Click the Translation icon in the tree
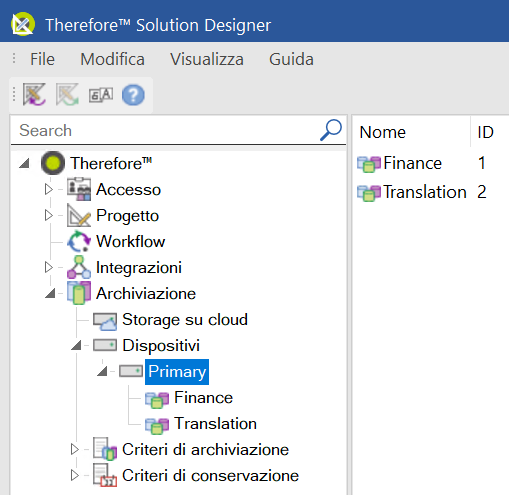 coord(157,426)
